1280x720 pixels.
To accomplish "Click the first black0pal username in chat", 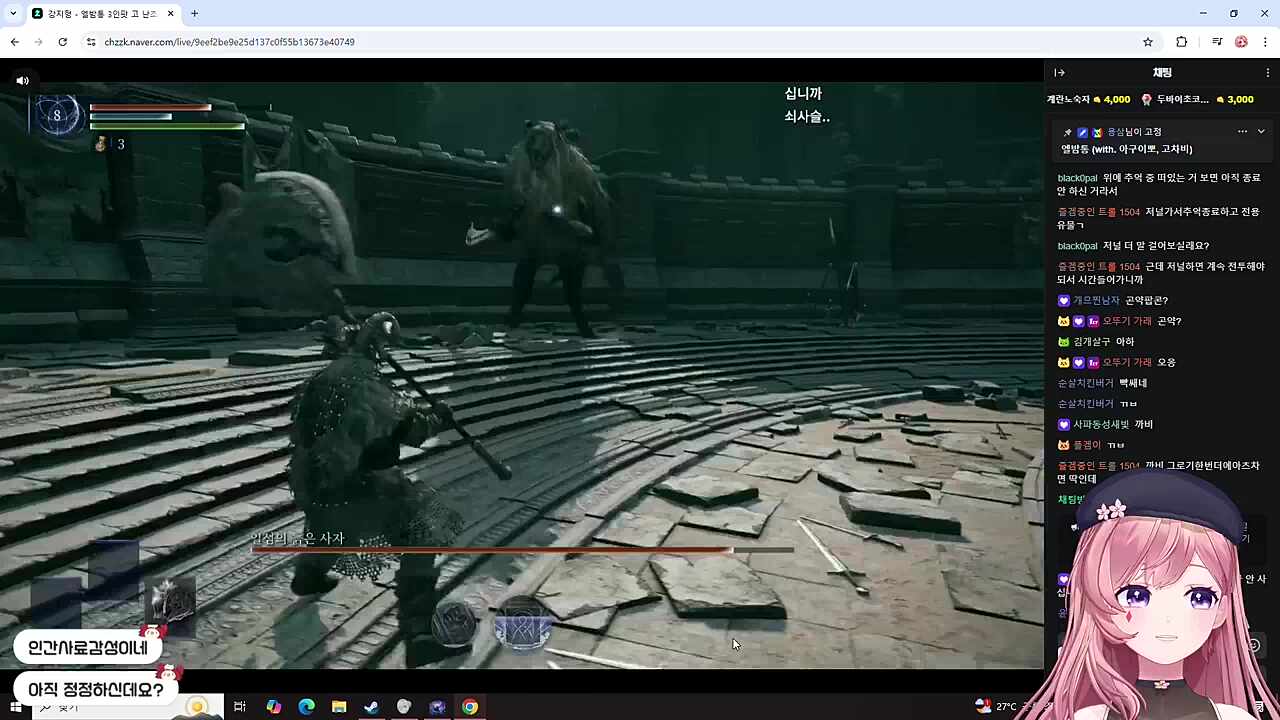I will tap(1077, 178).
